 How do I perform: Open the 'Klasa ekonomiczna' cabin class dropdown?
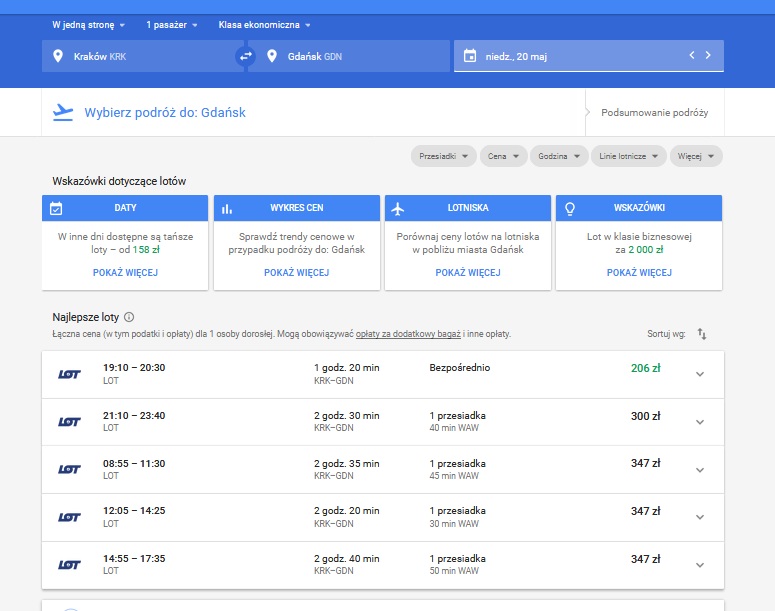[x=264, y=25]
